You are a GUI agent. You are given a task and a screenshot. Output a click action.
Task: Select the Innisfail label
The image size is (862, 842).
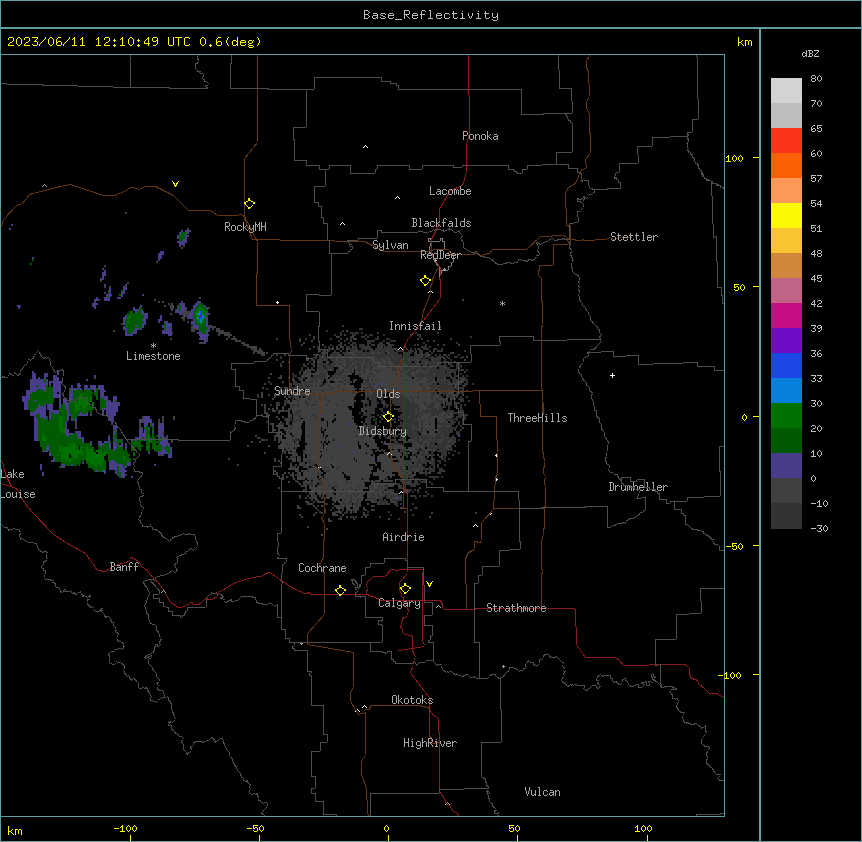pos(415,326)
